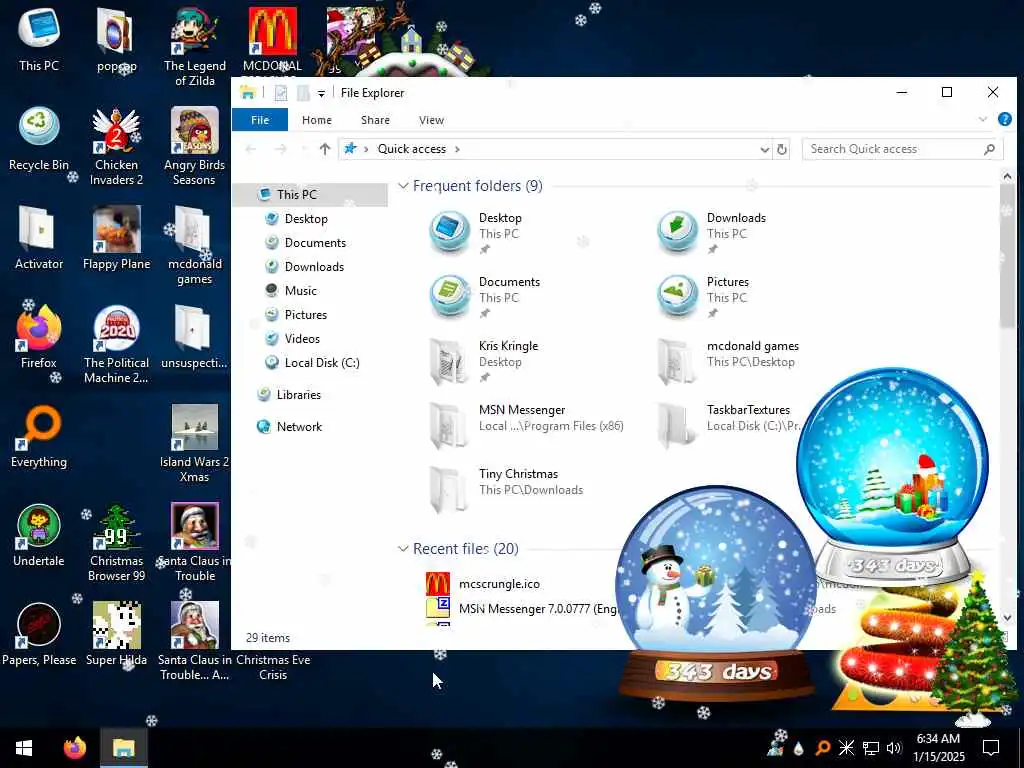Open The Legend of Zilda shortcut
Screen dimensions: 1024x768
194,46
